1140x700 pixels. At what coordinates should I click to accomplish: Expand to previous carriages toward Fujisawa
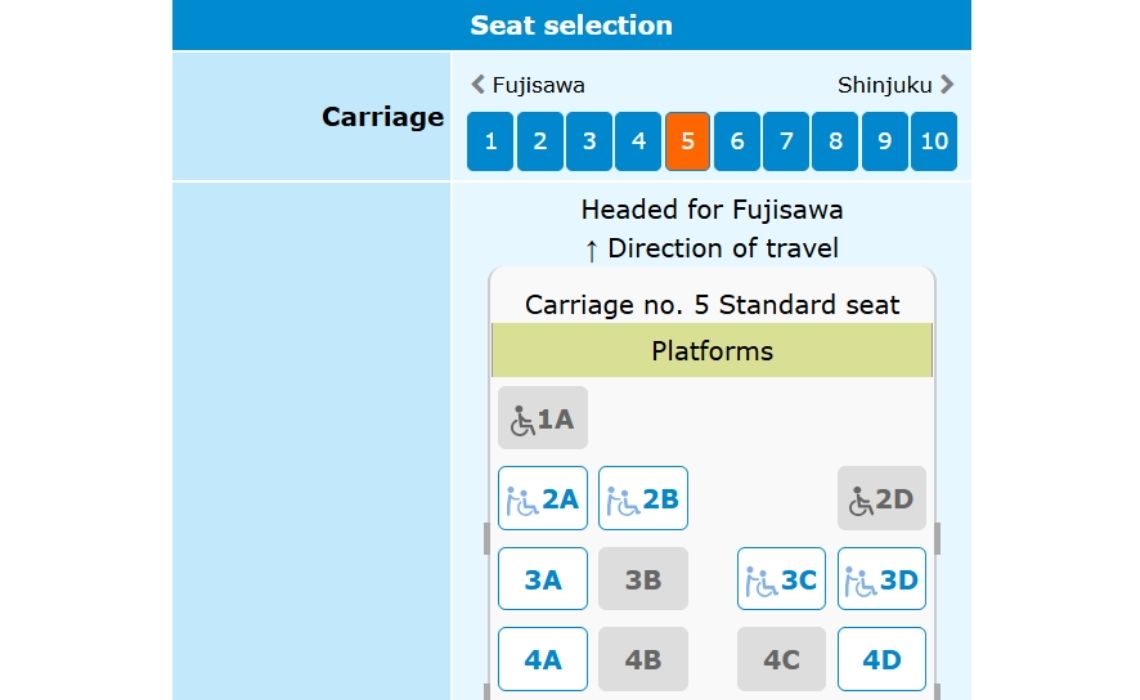pos(475,85)
